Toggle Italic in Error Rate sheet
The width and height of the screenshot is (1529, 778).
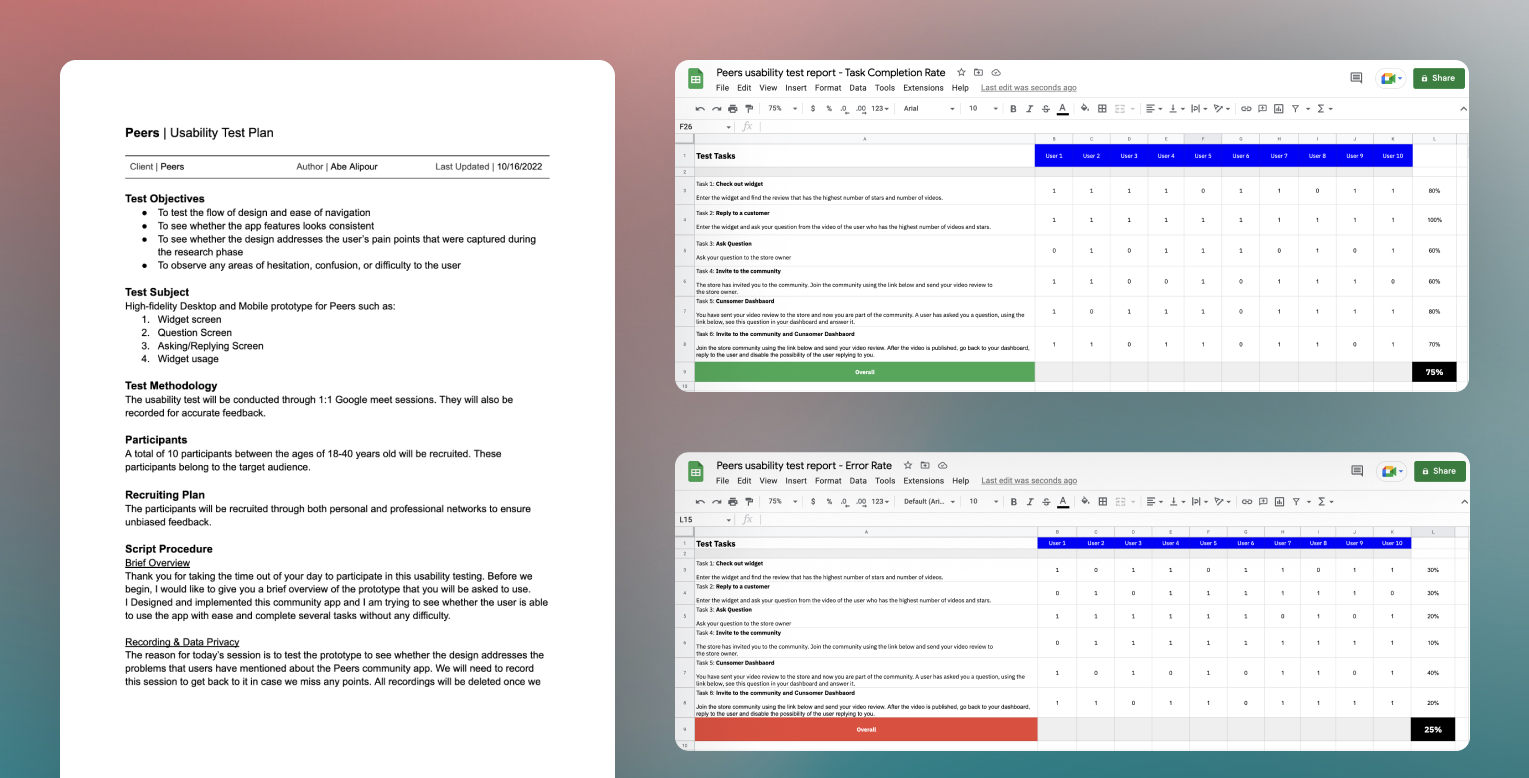coord(1030,501)
